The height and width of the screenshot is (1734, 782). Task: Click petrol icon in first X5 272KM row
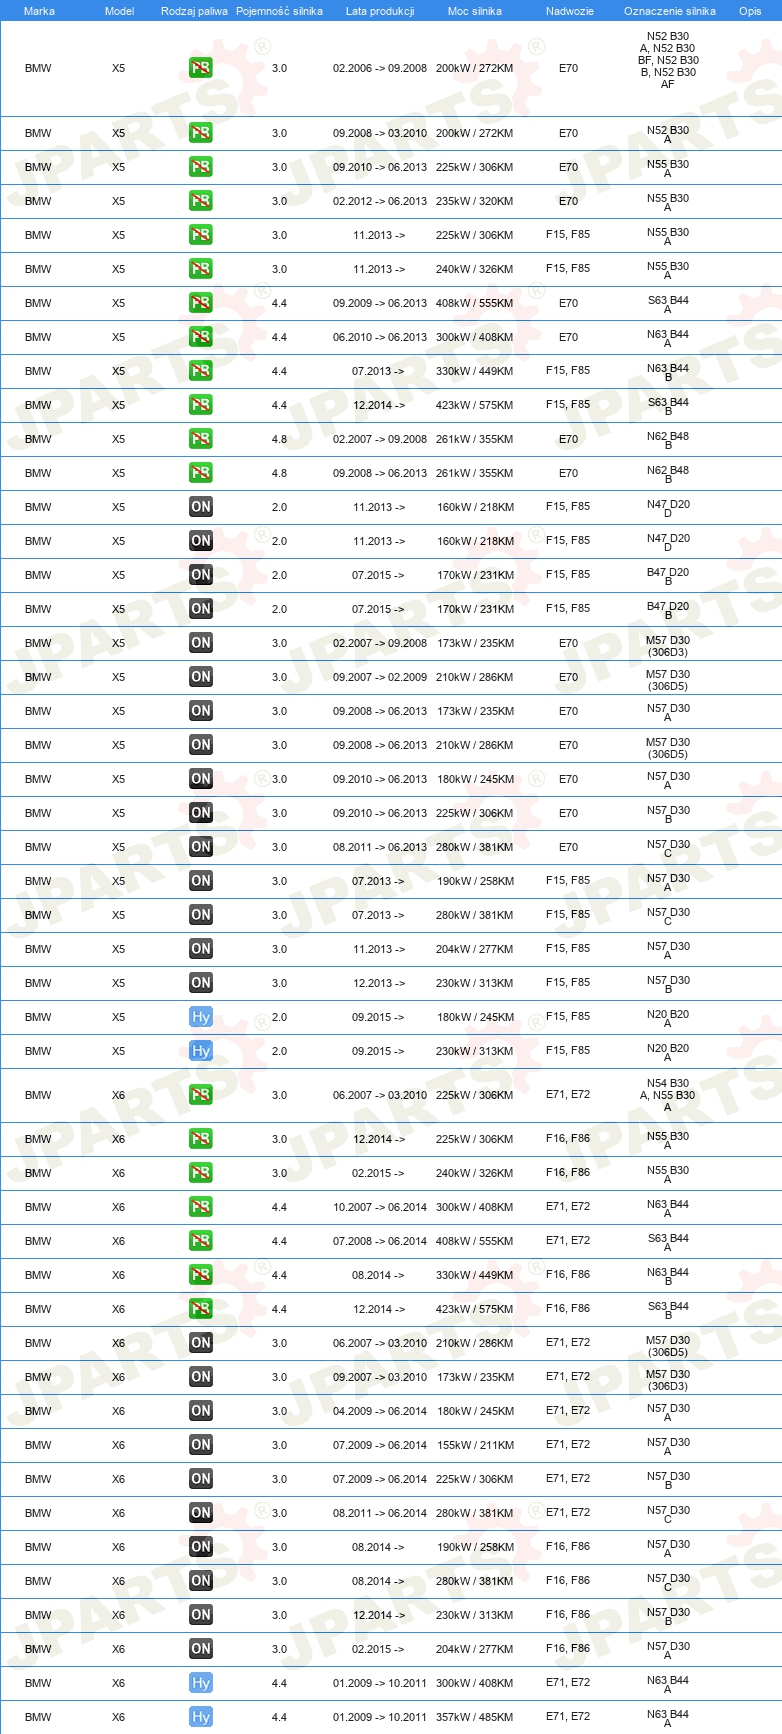[x=201, y=68]
